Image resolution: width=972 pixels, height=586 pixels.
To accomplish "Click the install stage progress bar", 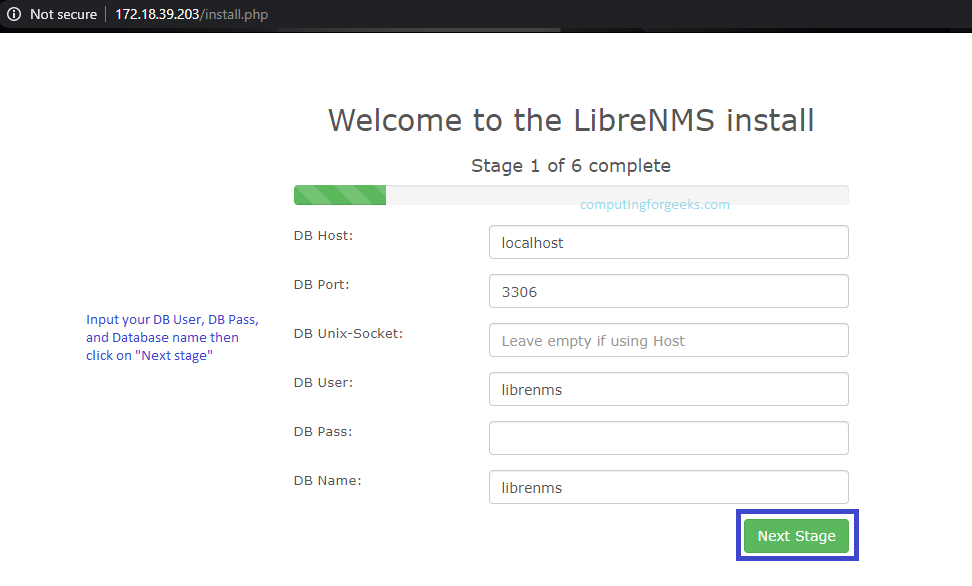I will click(x=571, y=195).
